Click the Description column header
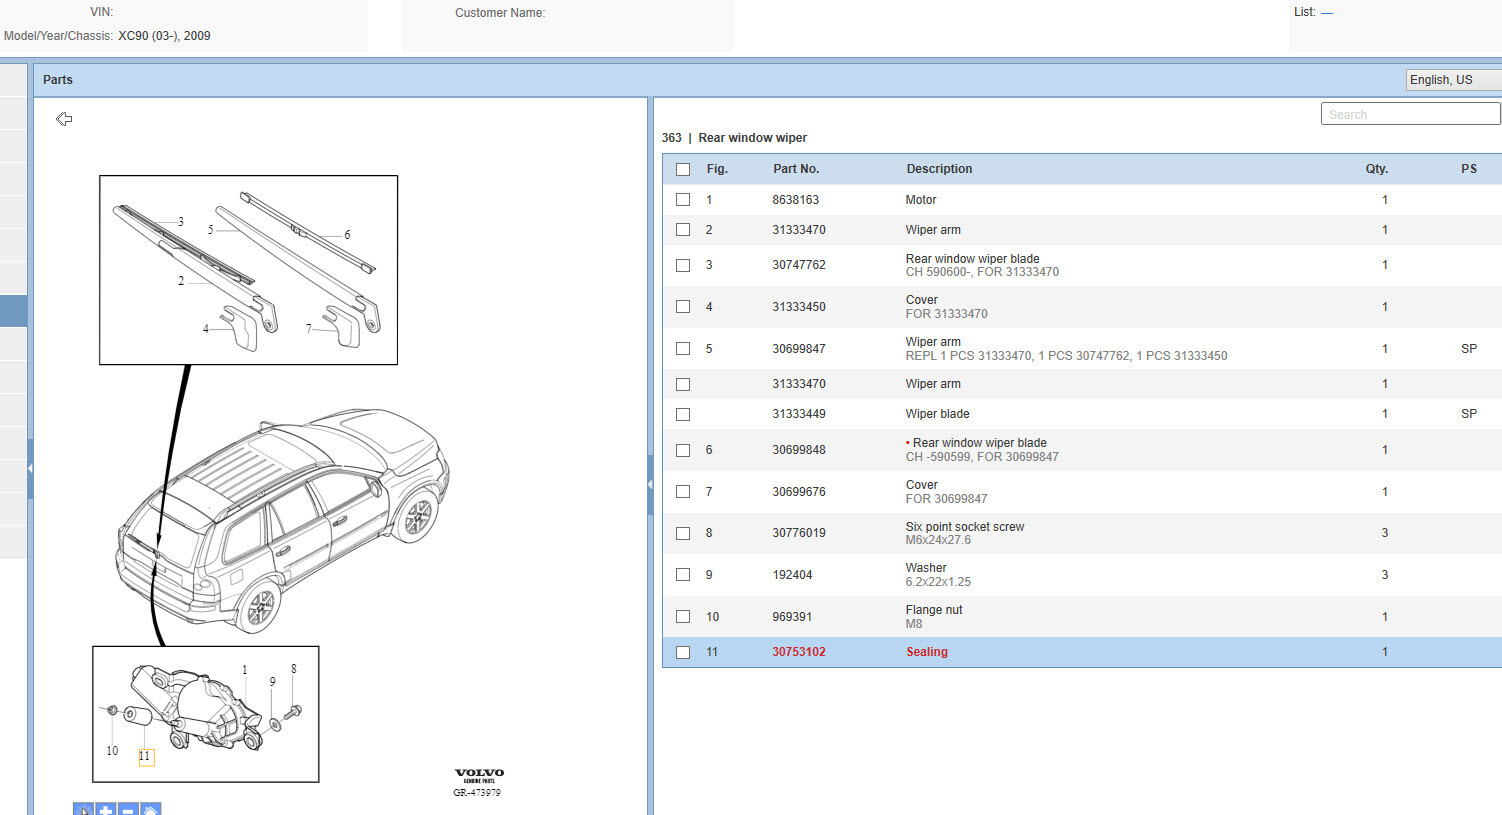 [939, 169]
